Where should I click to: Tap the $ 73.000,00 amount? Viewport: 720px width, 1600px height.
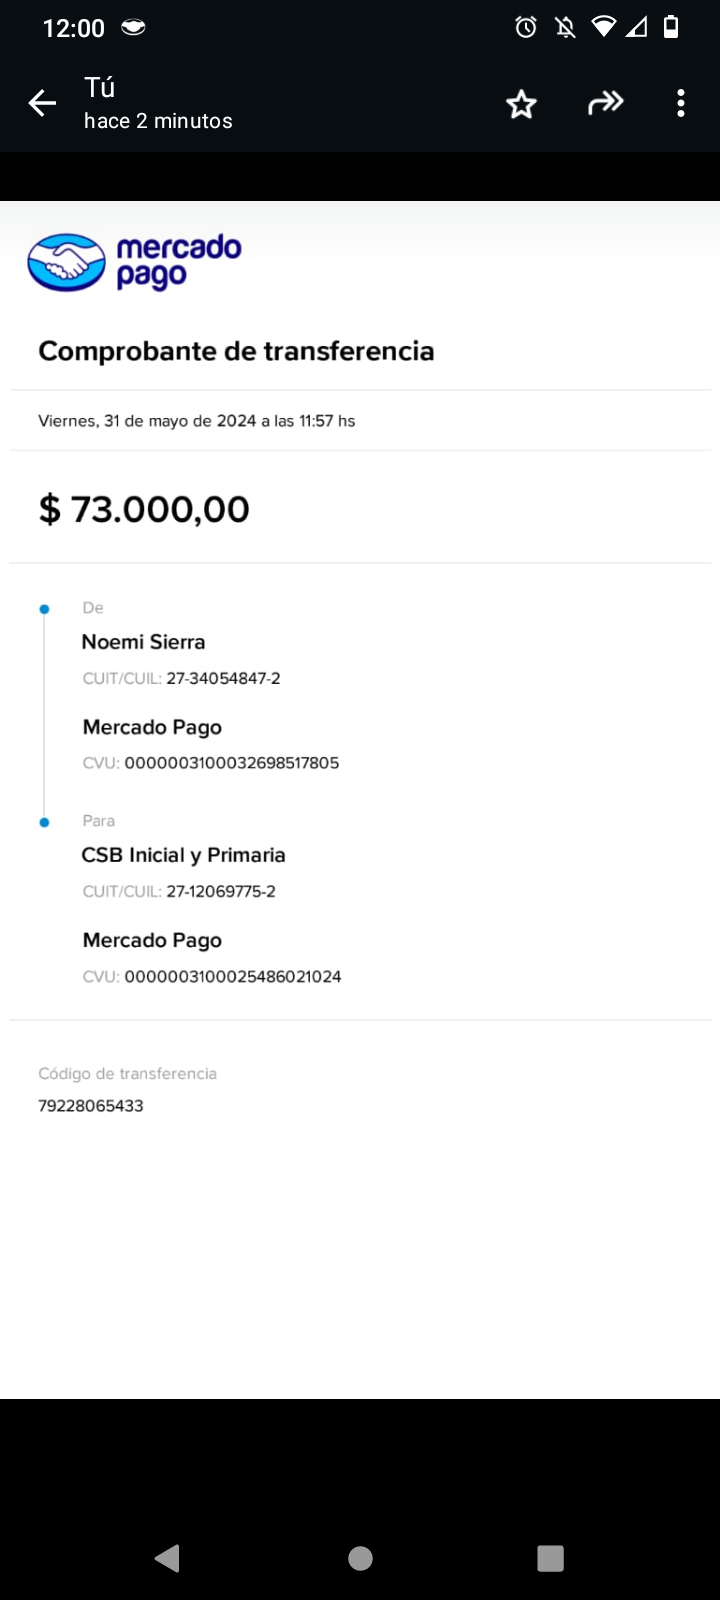click(x=144, y=509)
